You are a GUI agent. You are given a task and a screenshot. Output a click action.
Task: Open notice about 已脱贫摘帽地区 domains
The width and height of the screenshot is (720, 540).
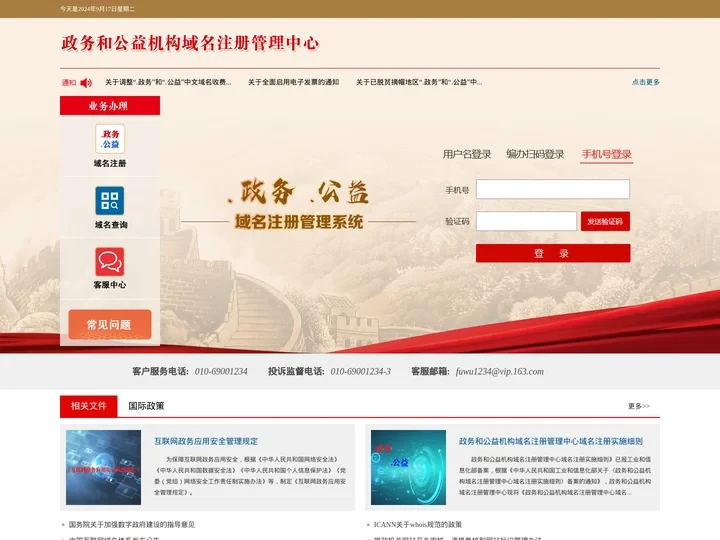point(419,82)
